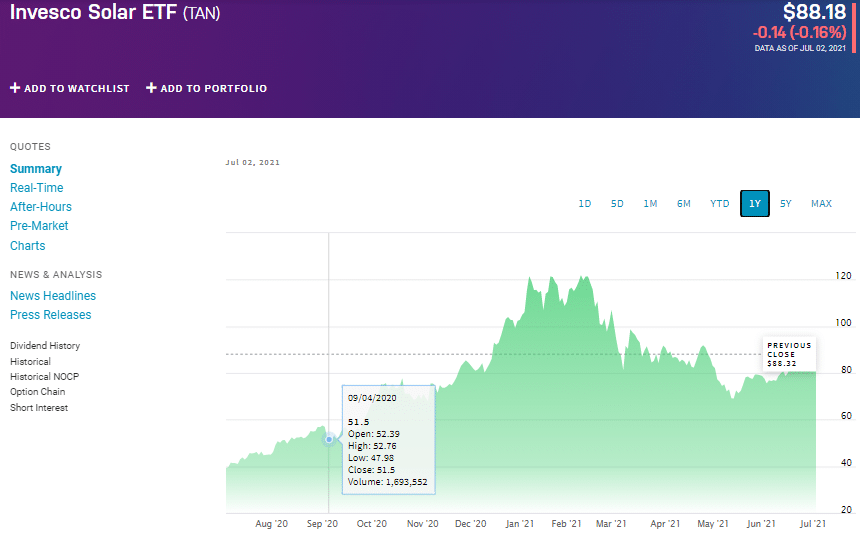Open Real-Time quotes link
This screenshot has height=541, width=860.
[37, 188]
